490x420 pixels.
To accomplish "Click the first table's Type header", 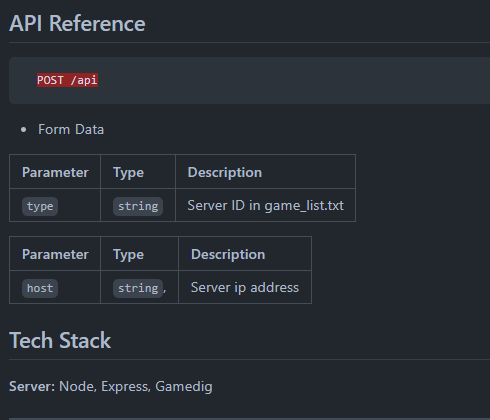I will pyautogui.click(x=128, y=173).
